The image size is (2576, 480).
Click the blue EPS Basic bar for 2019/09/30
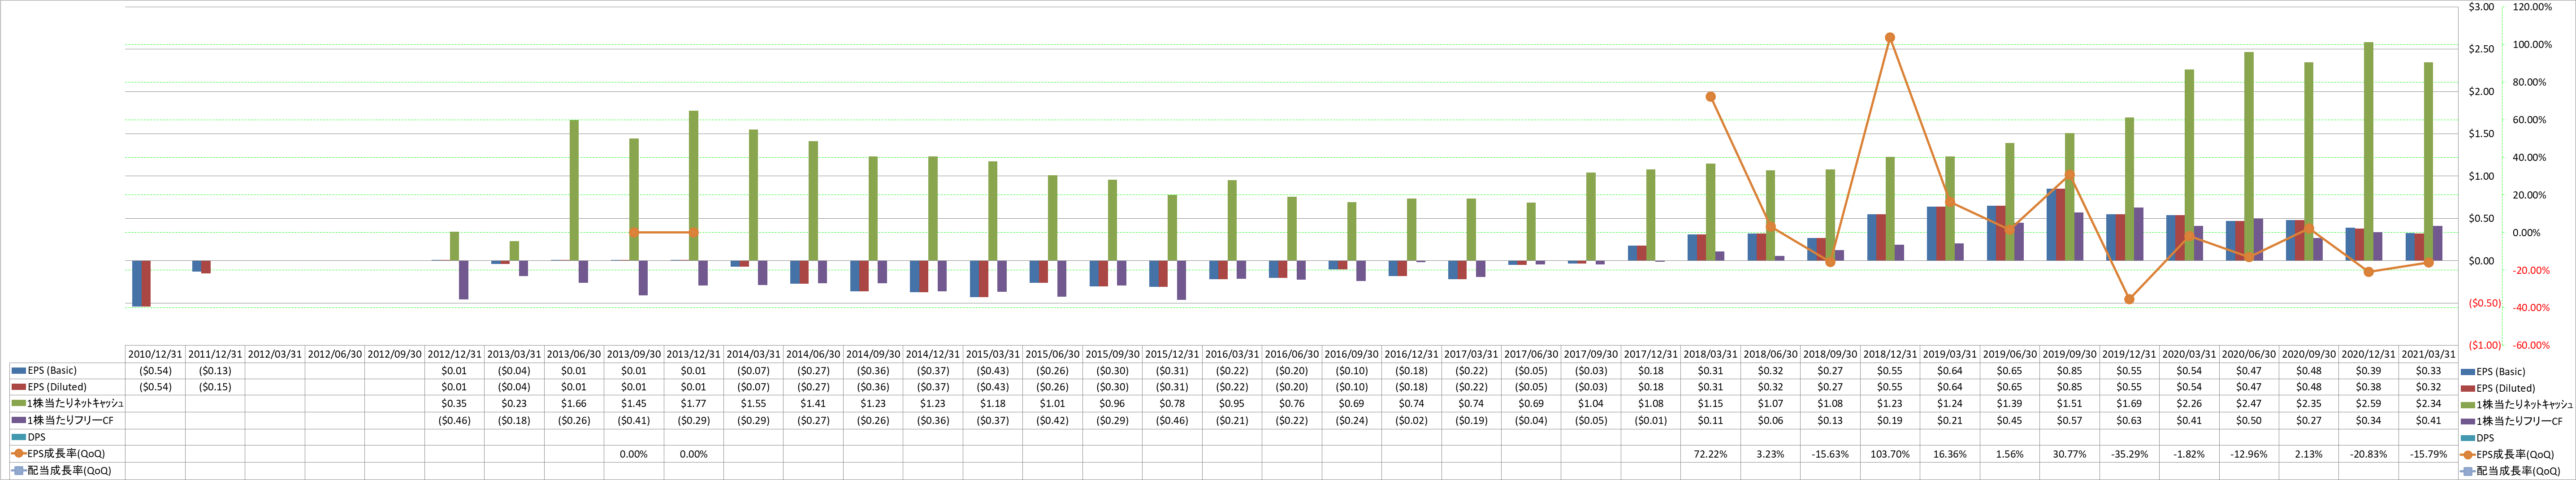click(x=2051, y=225)
